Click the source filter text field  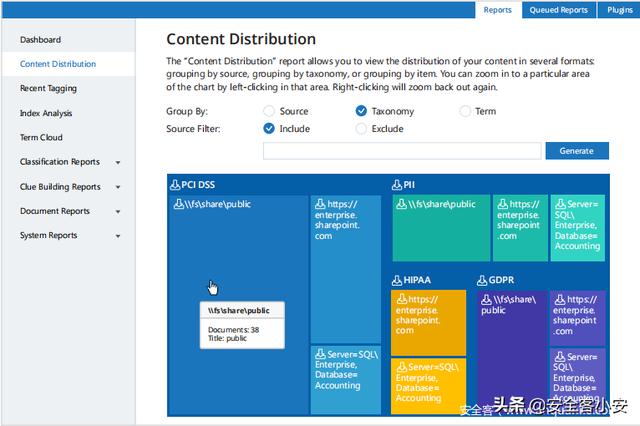click(x=402, y=151)
